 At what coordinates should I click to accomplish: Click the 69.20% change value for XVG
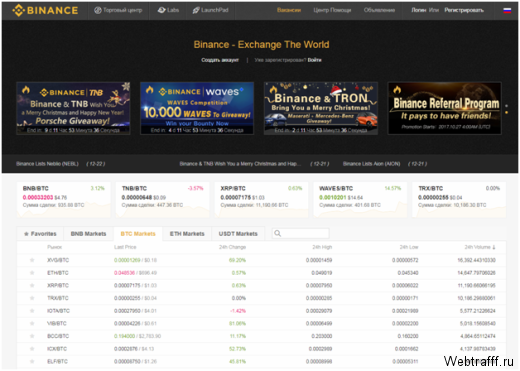237,260
